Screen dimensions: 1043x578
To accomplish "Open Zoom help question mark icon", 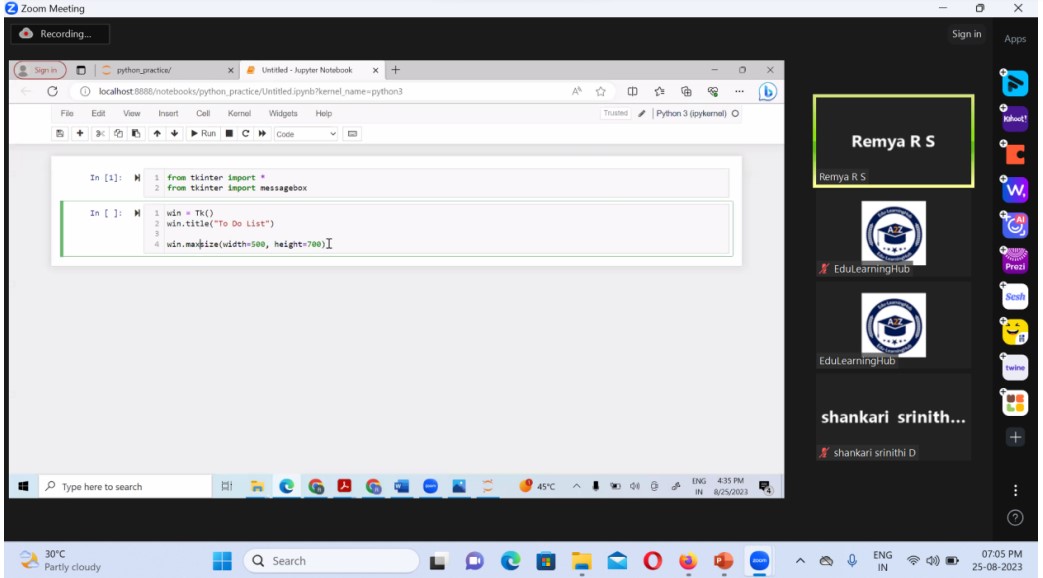I will pyautogui.click(x=1015, y=517).
